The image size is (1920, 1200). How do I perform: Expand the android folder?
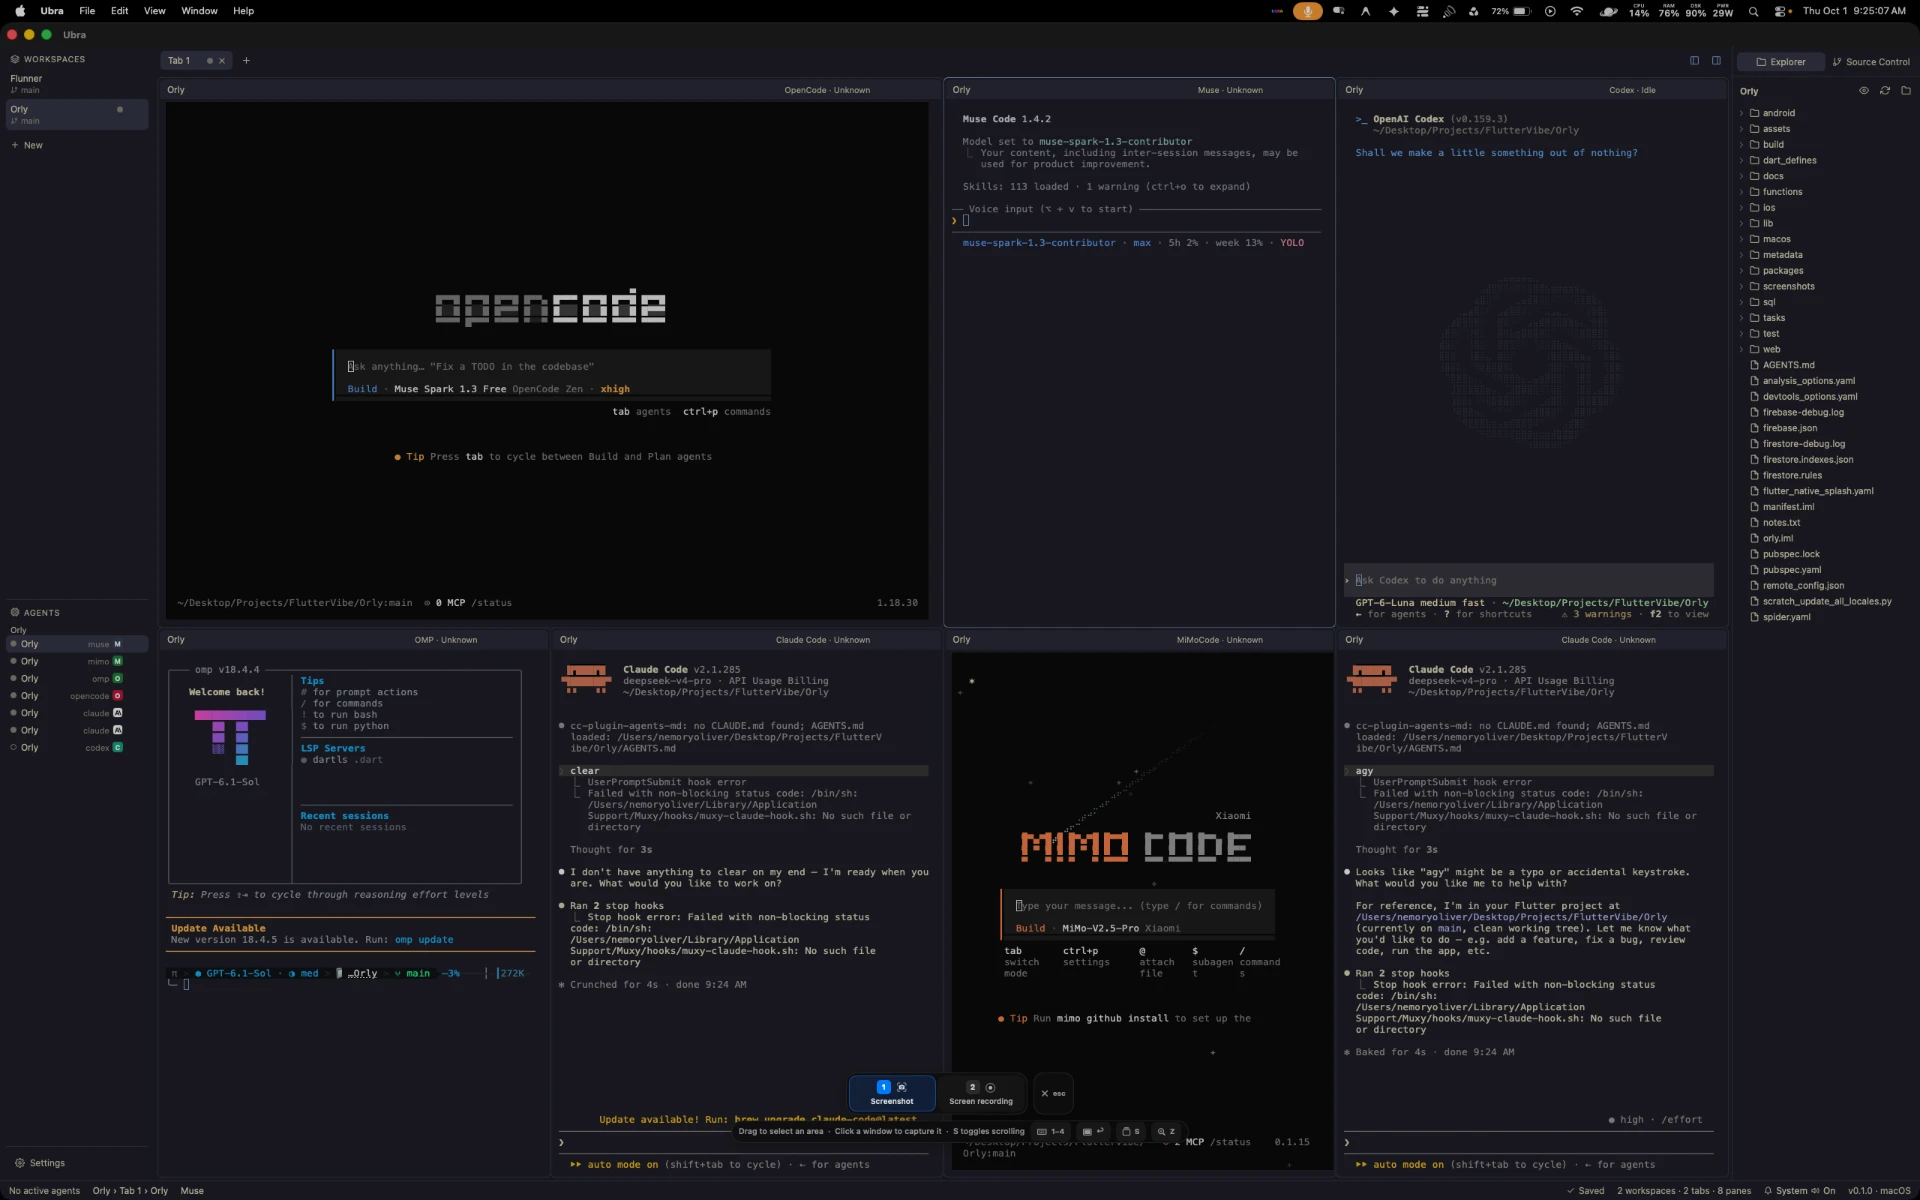click(1778, 113)
